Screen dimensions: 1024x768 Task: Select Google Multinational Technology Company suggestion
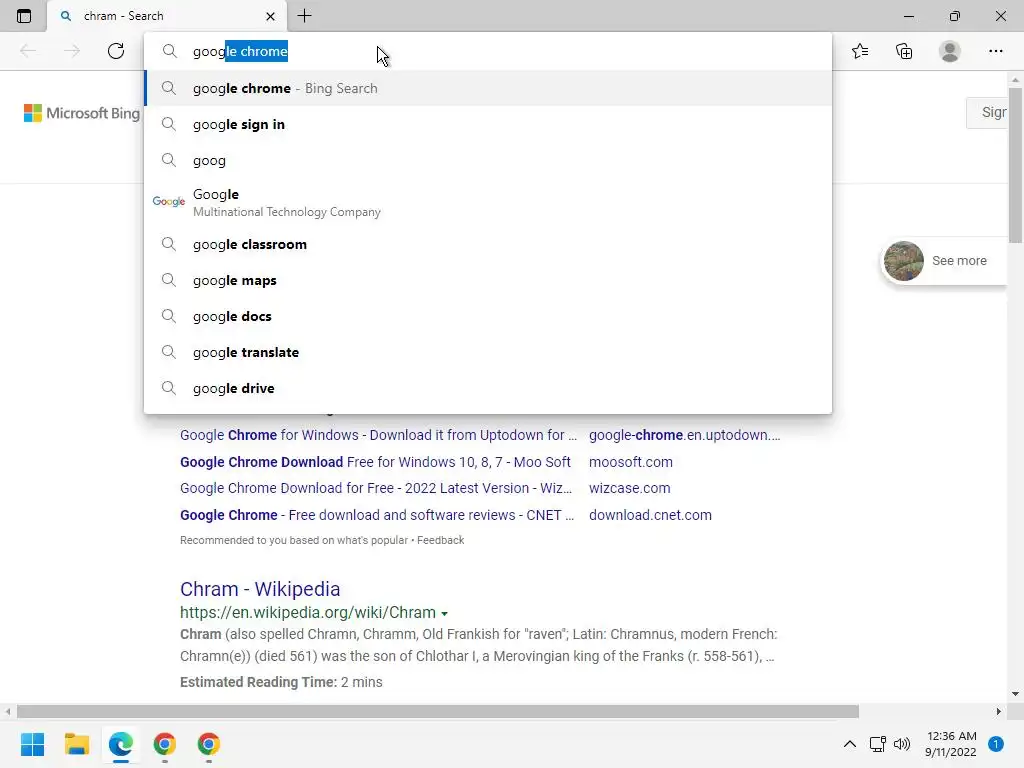[488, 202]
